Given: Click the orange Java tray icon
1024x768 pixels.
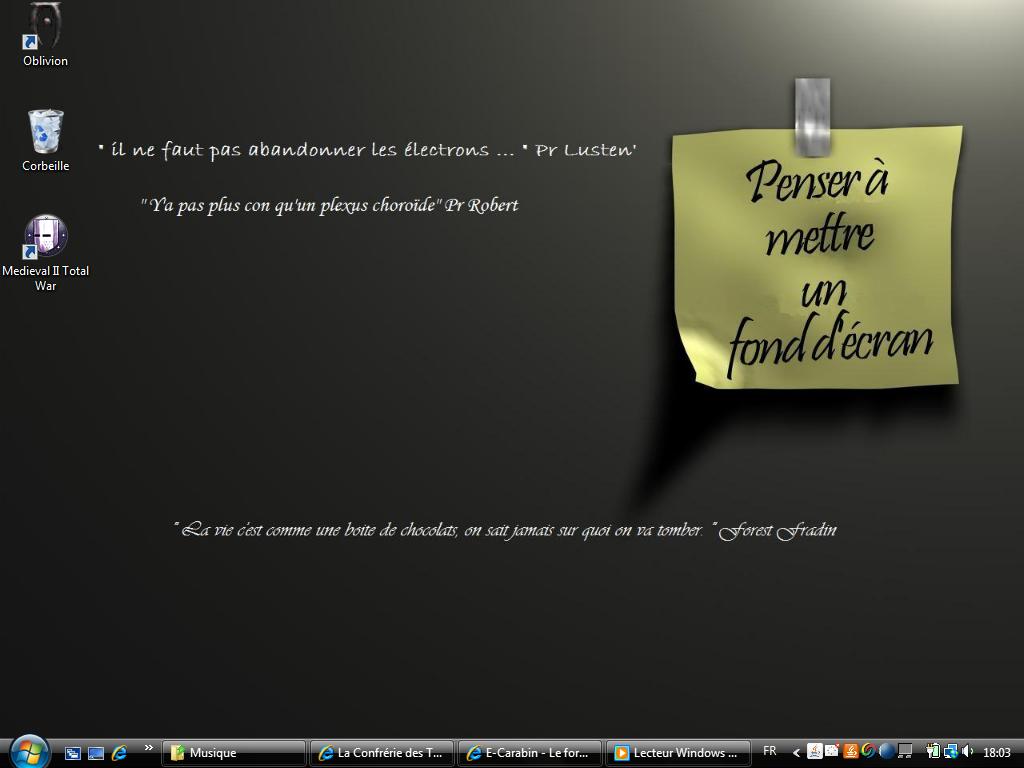Looking at the screenshot, I should coord(851,751).
